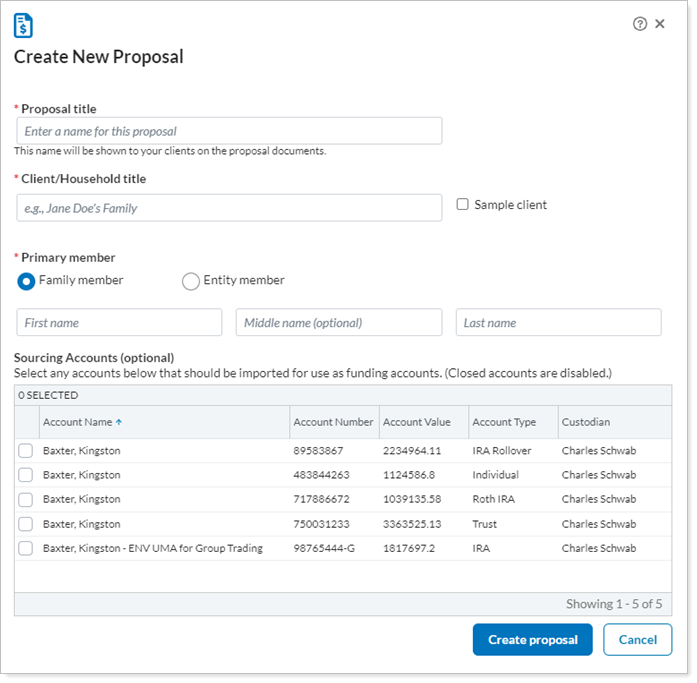Select the Entity member radio button
This screenshot has width=697, height=683.
click(x=190, y=281)
